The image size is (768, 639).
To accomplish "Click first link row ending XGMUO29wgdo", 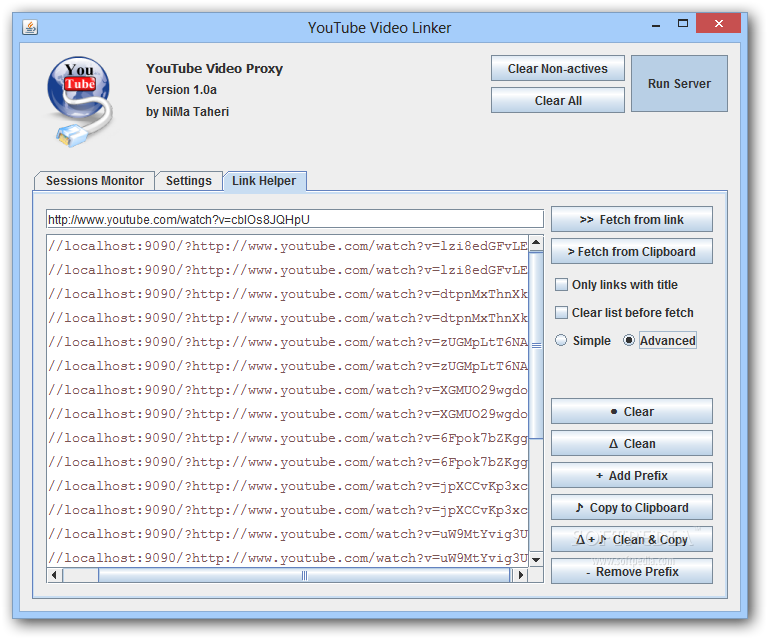I will click(288, 390).
